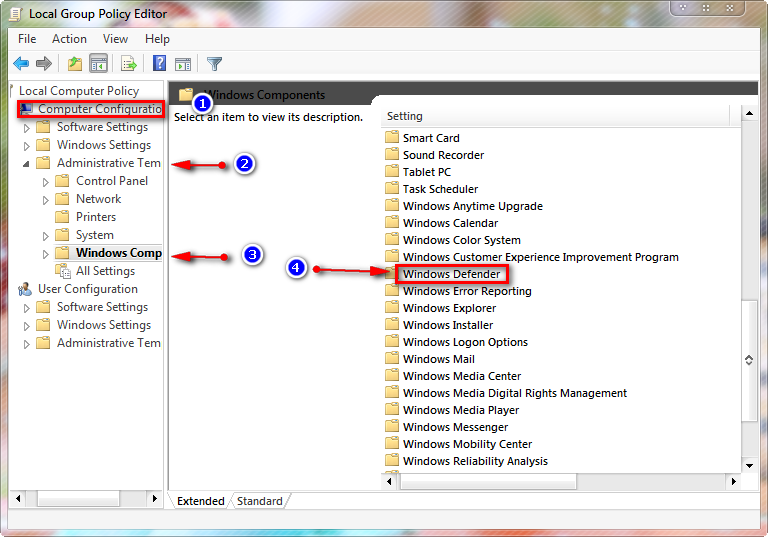Screen dimensions: 768x537
Task: Click the Local Group Policy Editor title icon
Action: (x=15, y=14)
